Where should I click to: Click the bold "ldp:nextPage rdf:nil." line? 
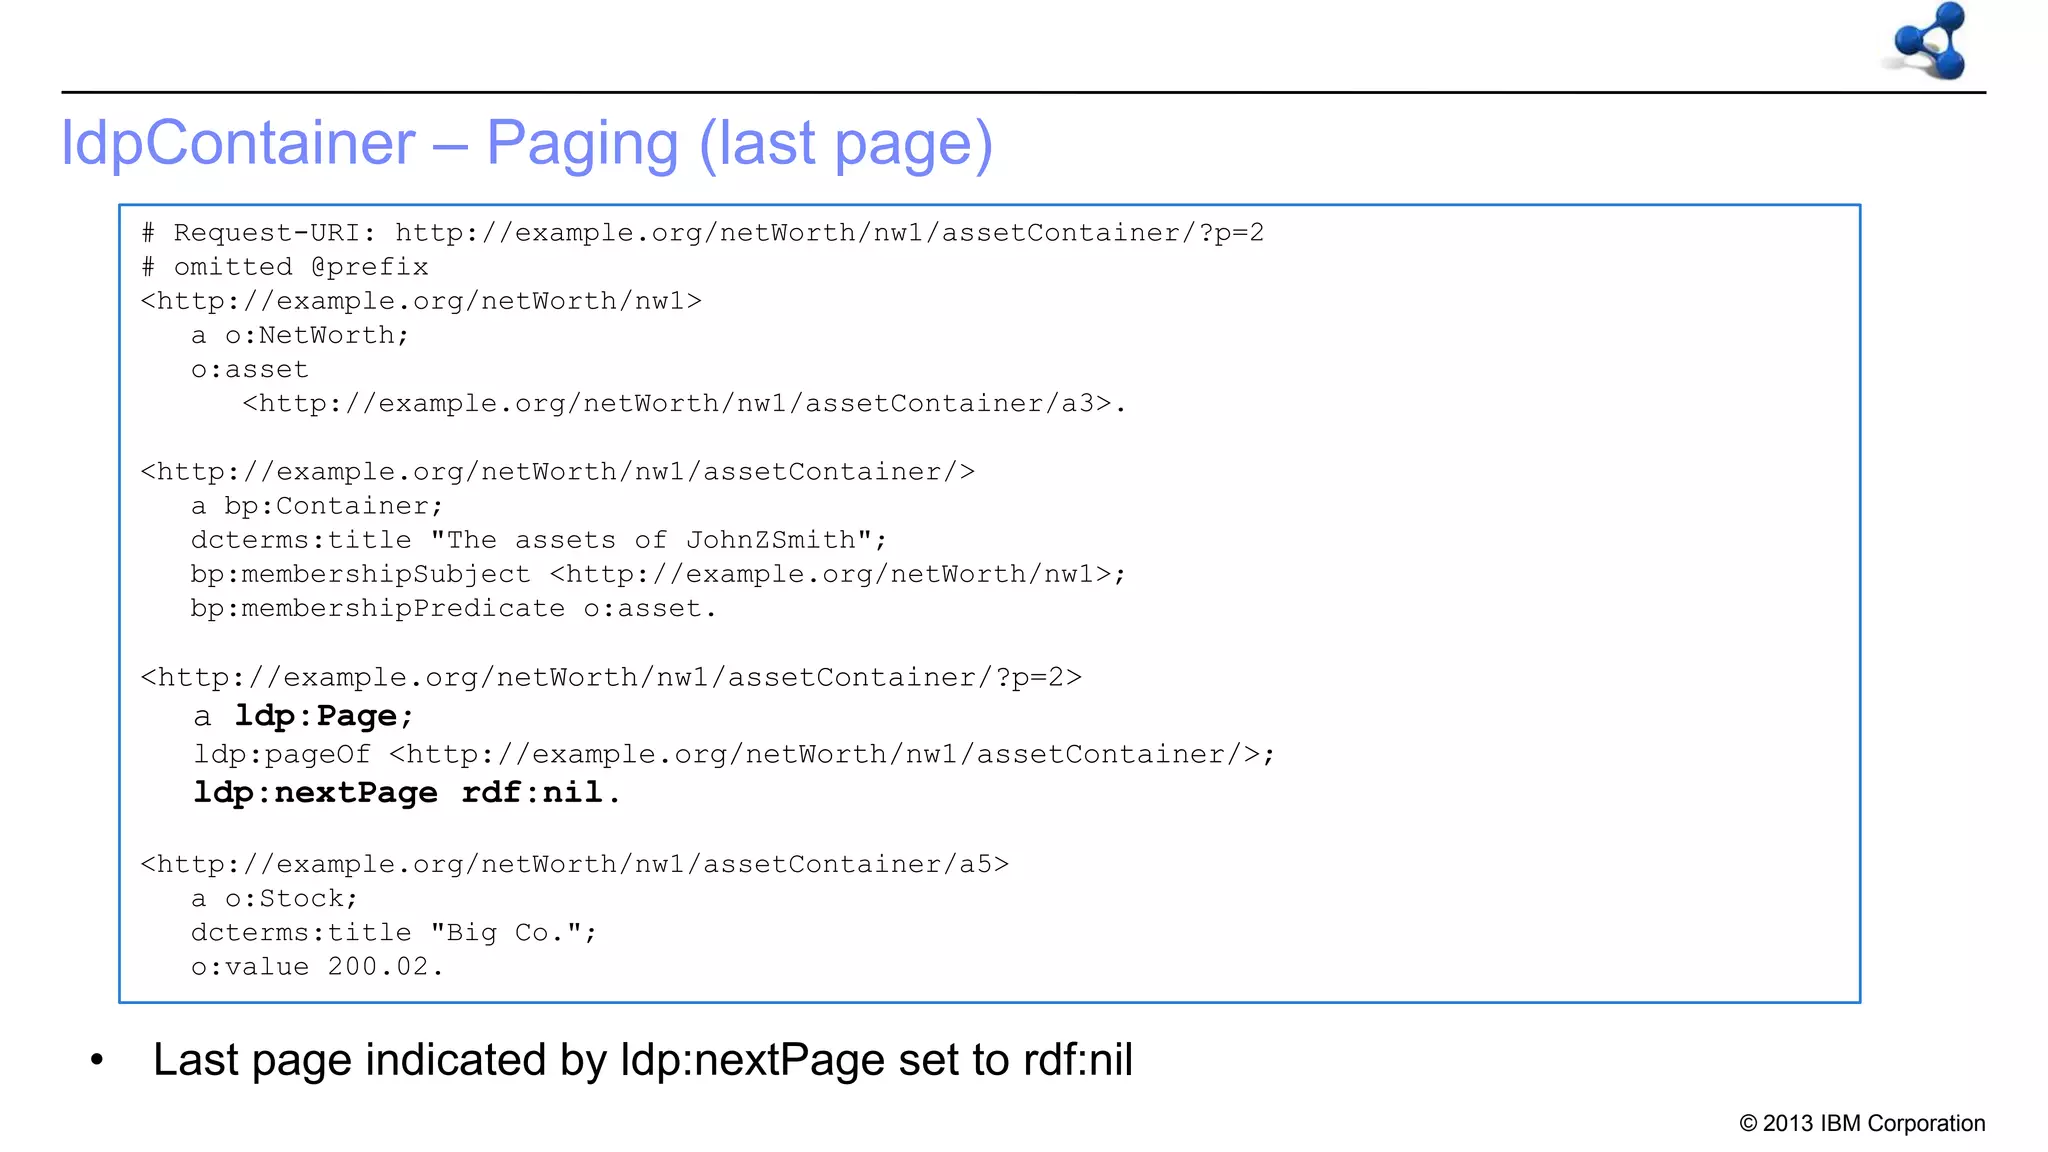click(407, 793)
